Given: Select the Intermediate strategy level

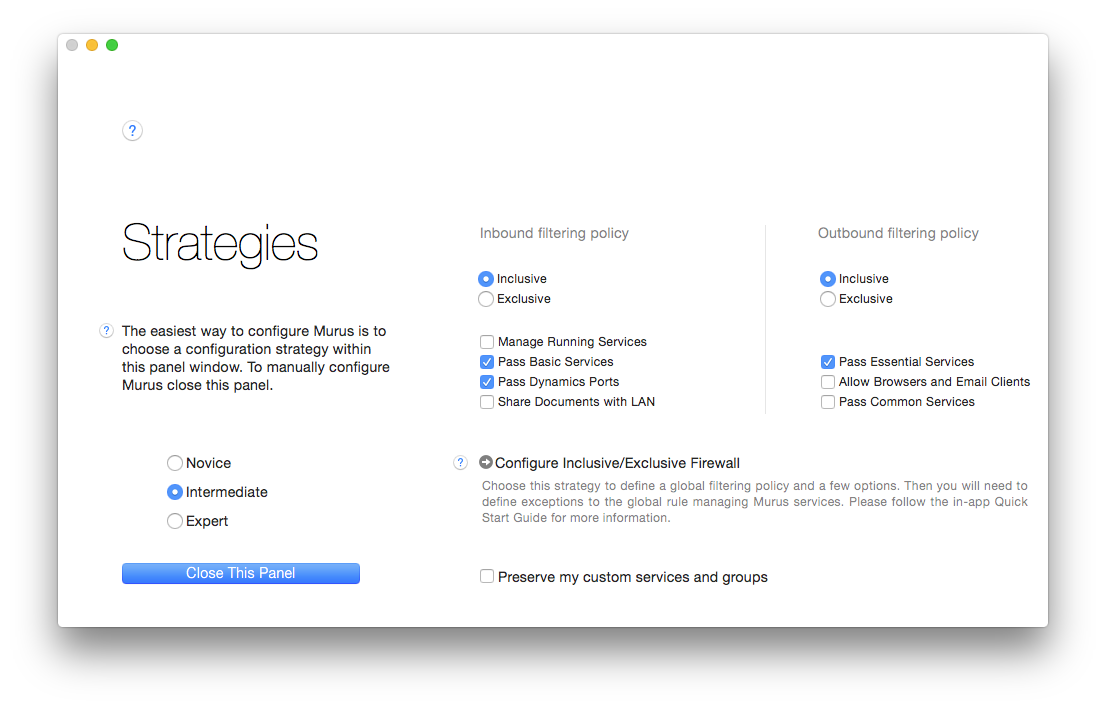Looking at the screenshot, I should coord(175,492).
